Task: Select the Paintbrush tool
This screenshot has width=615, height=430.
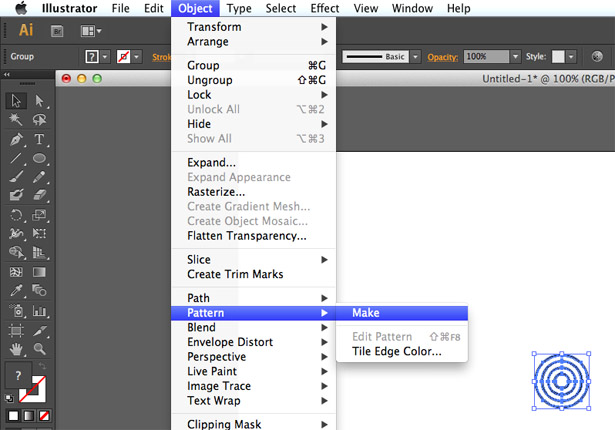Action: pos(16,177)
